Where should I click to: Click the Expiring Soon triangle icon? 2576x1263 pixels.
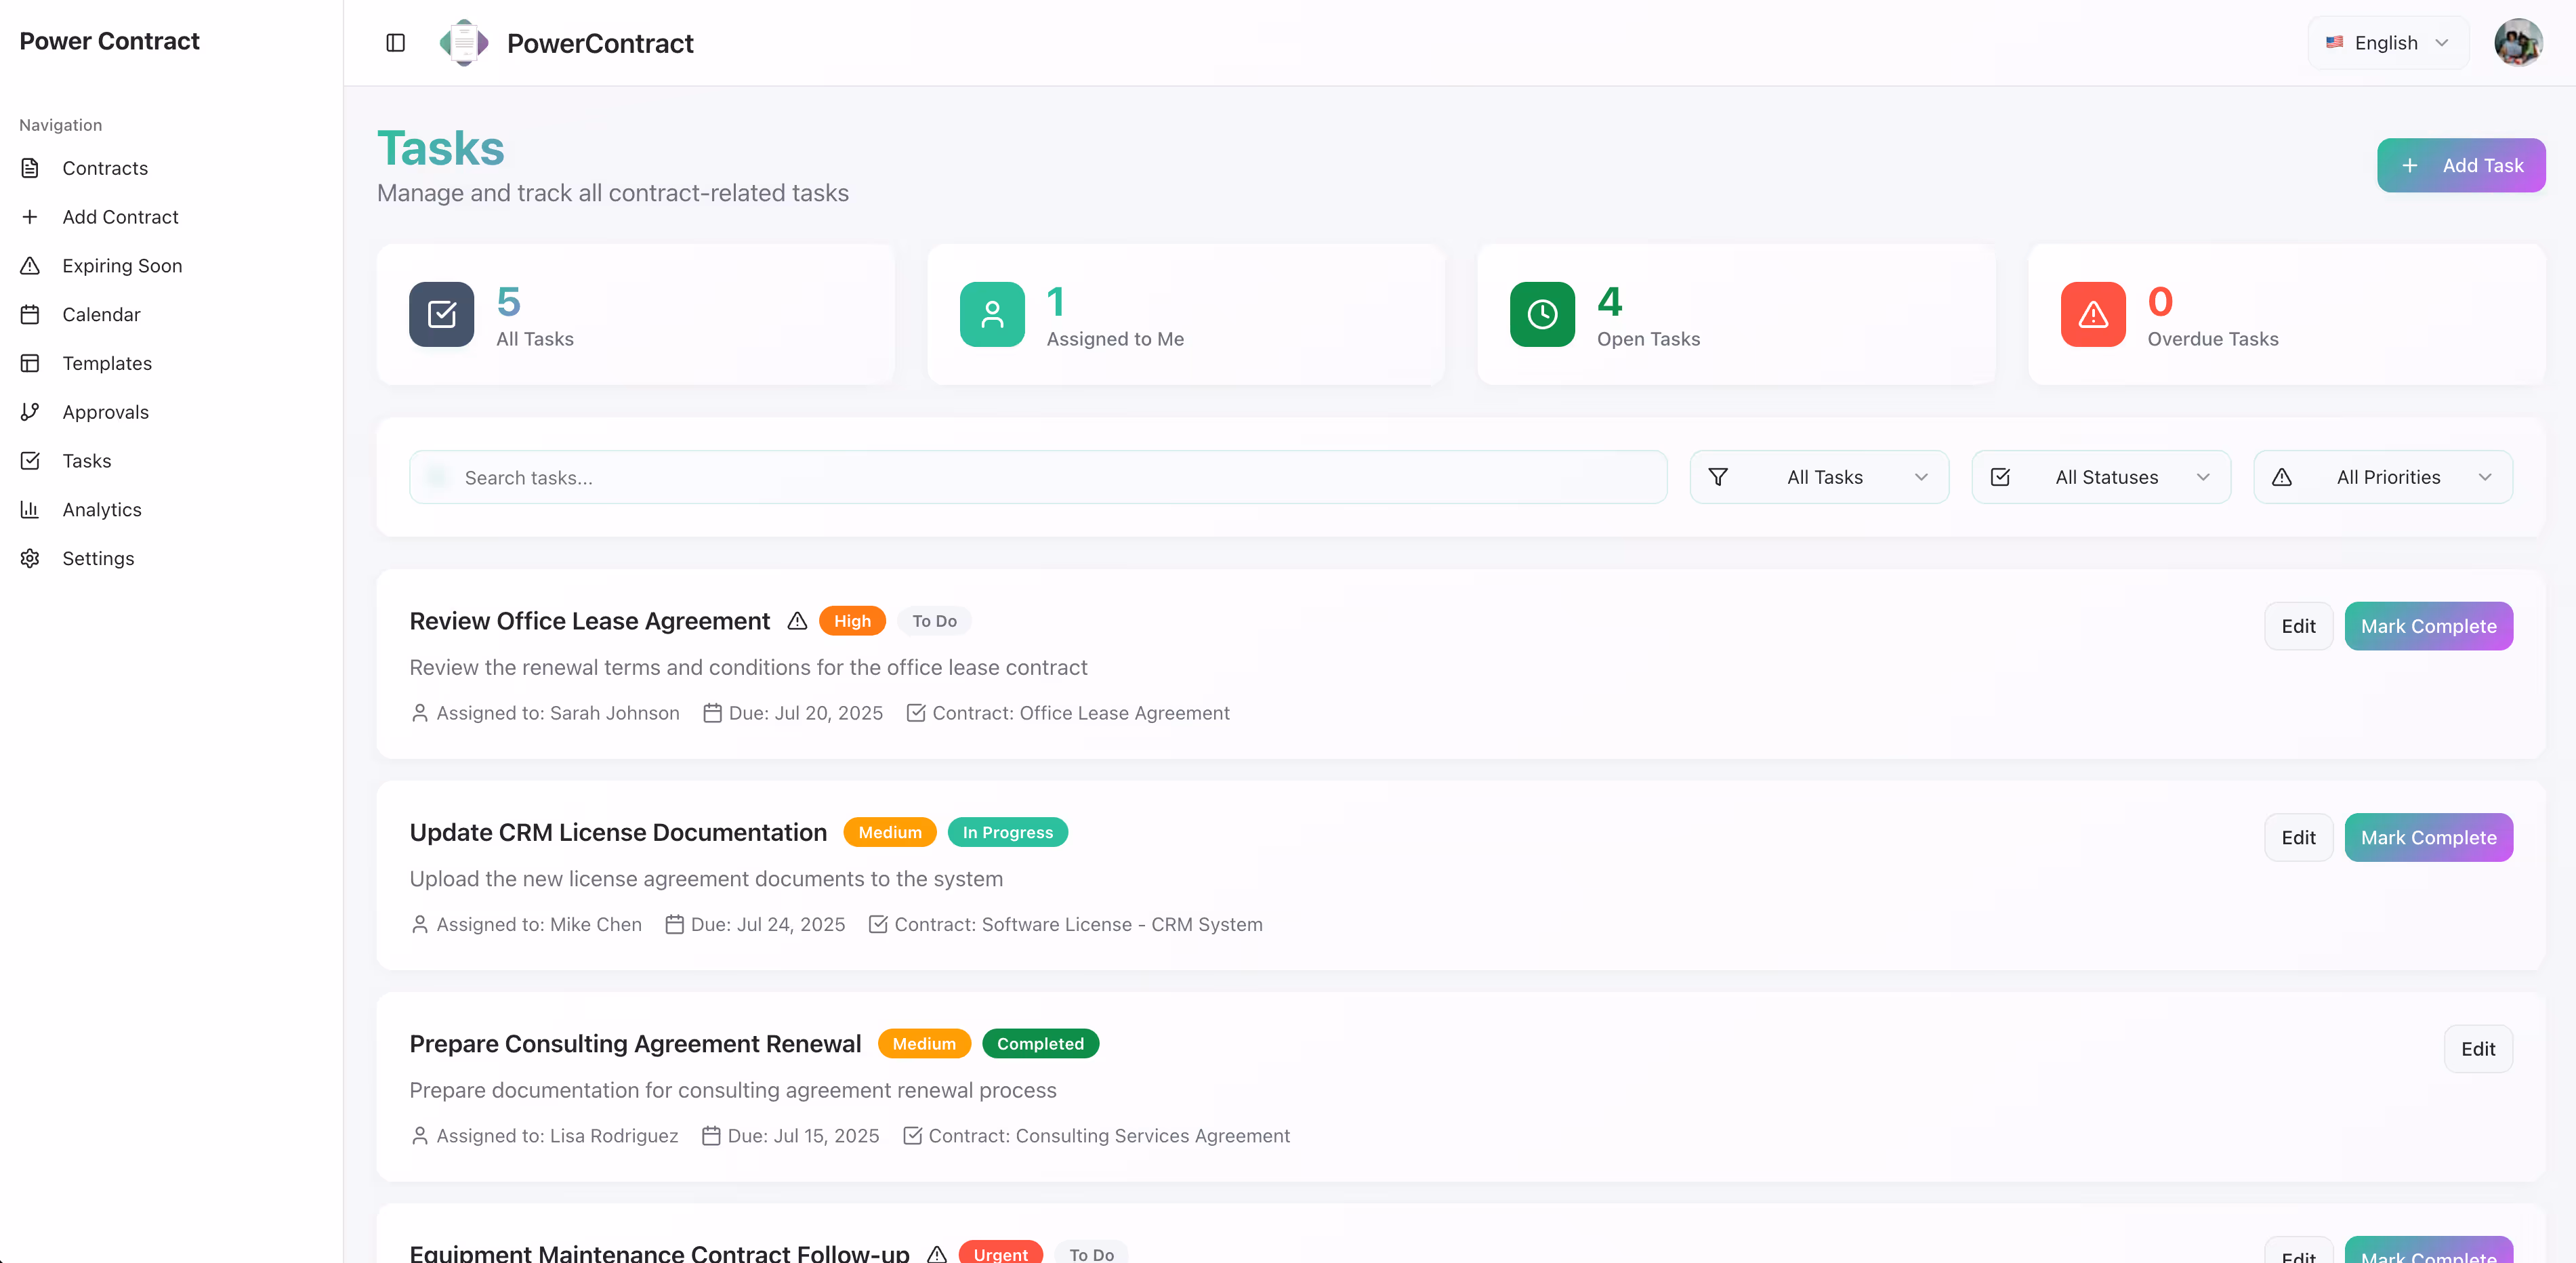pyautogui.click(x=30, y=266)
